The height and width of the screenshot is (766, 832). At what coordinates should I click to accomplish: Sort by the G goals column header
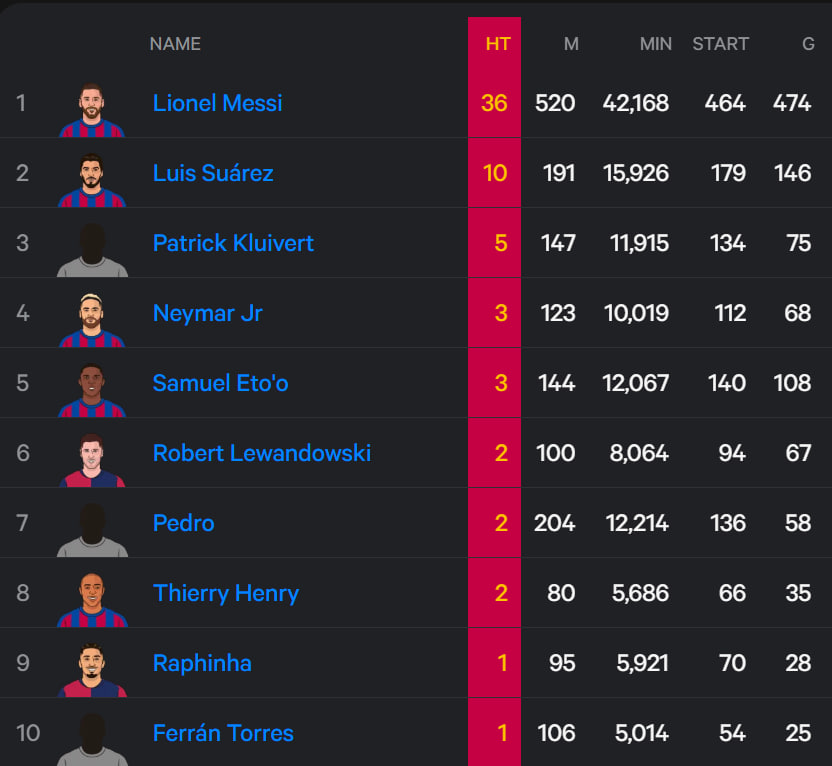tap(807, 44)
